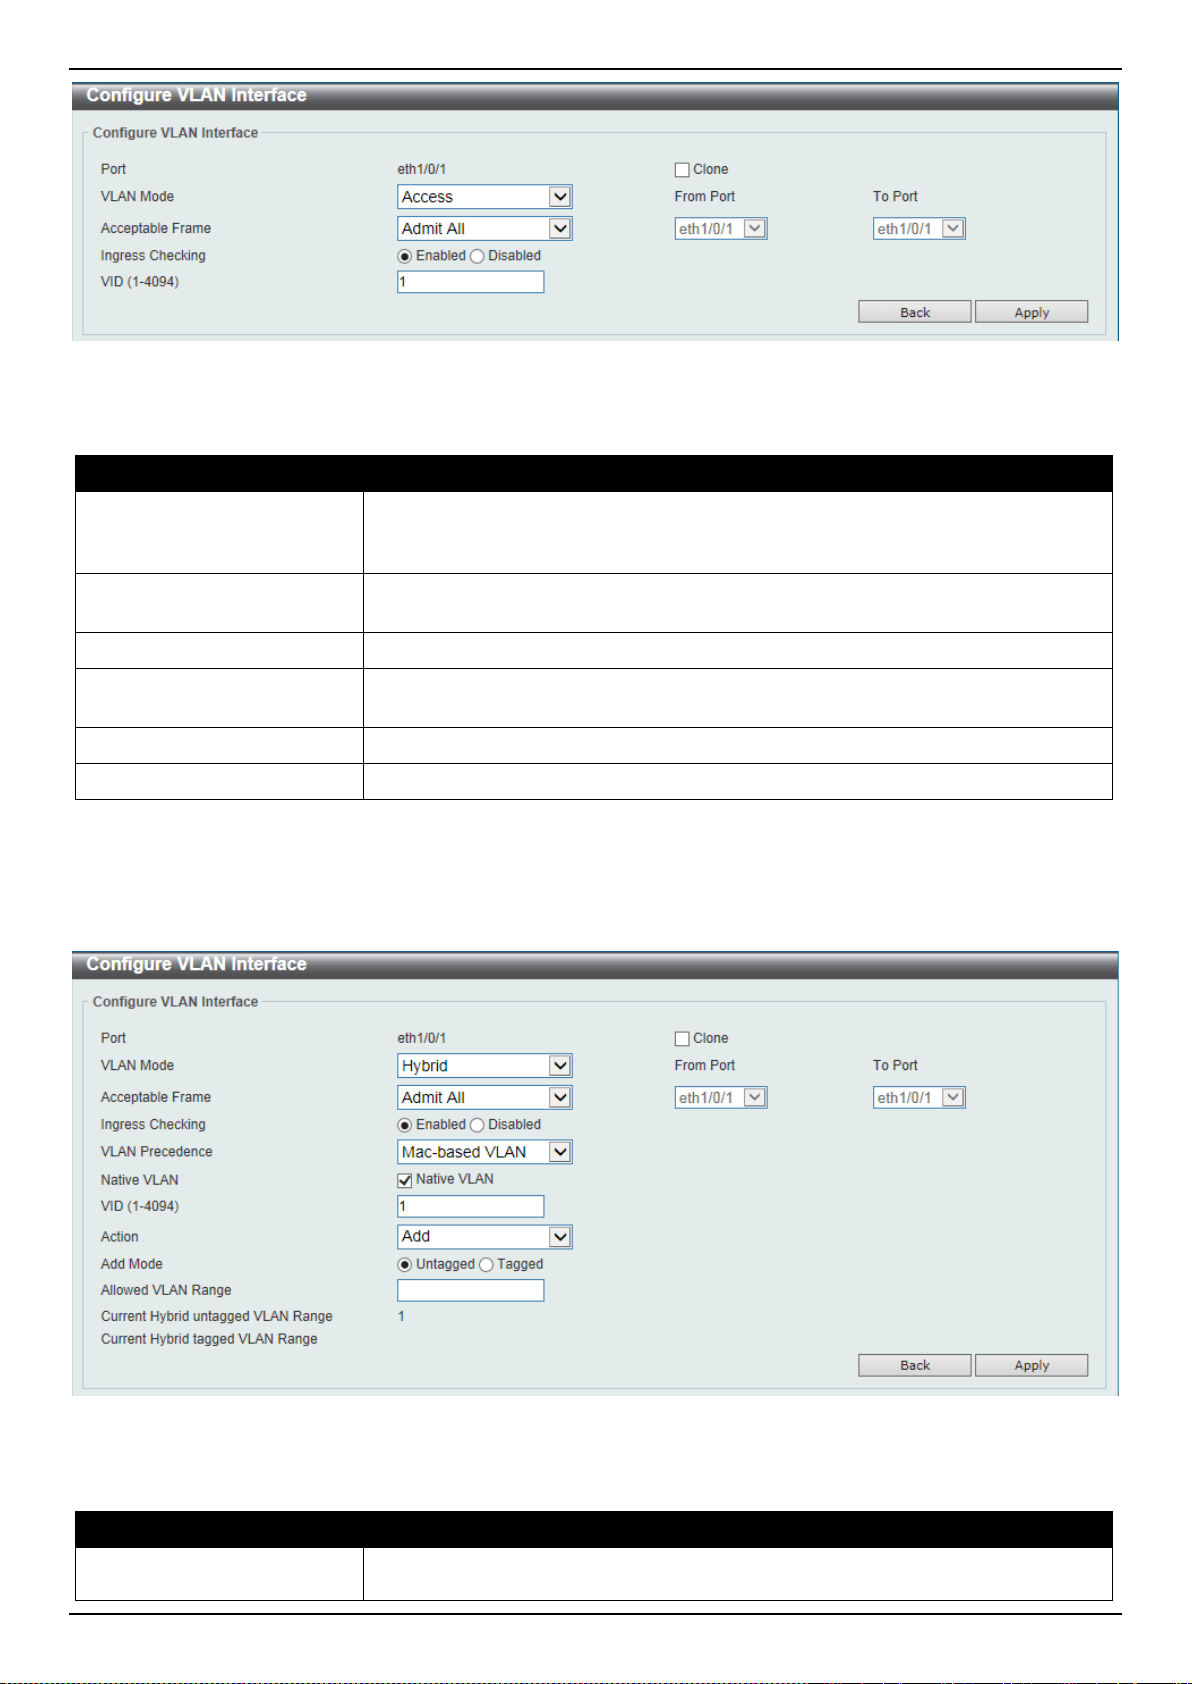Viewport: 1192px width, 1684px height.
Task: Open From Port dropdown in Hybrid mode panel
Action: [x=721, y=1098]
